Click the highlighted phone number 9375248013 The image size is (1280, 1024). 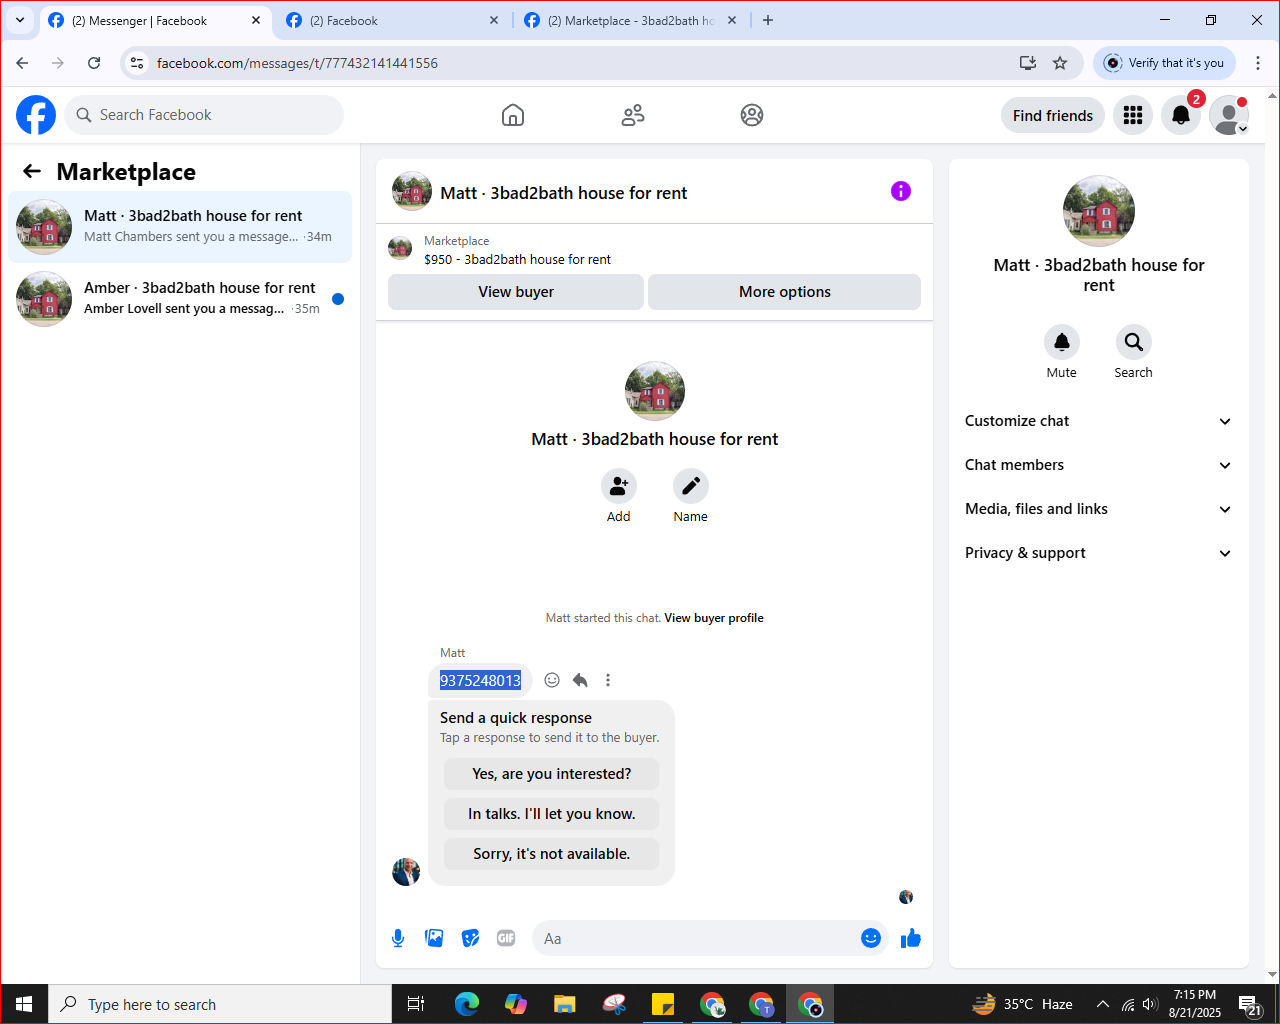480,680
